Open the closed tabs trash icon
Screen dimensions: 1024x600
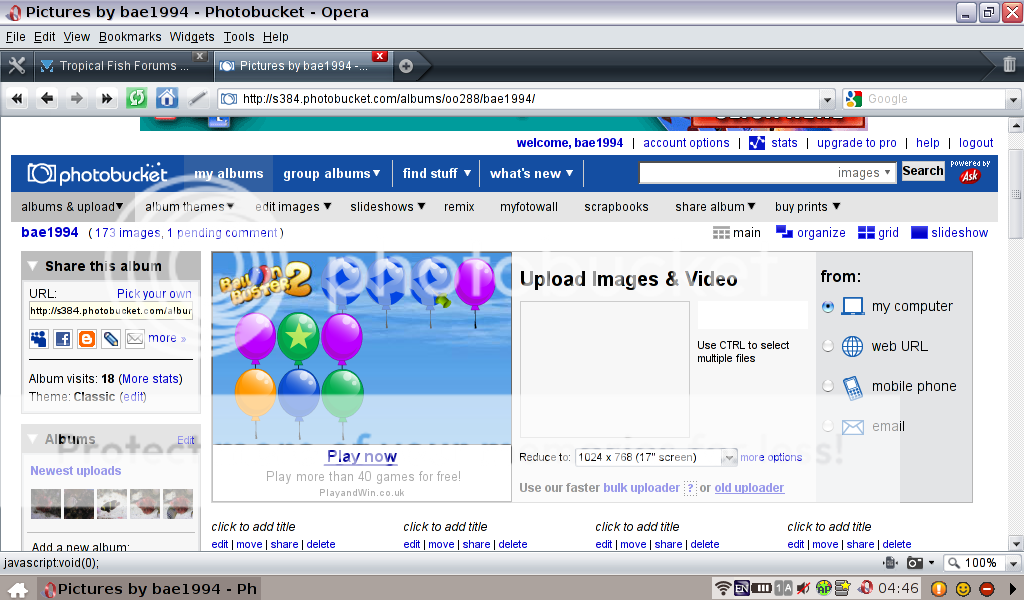click(1009, 64)
